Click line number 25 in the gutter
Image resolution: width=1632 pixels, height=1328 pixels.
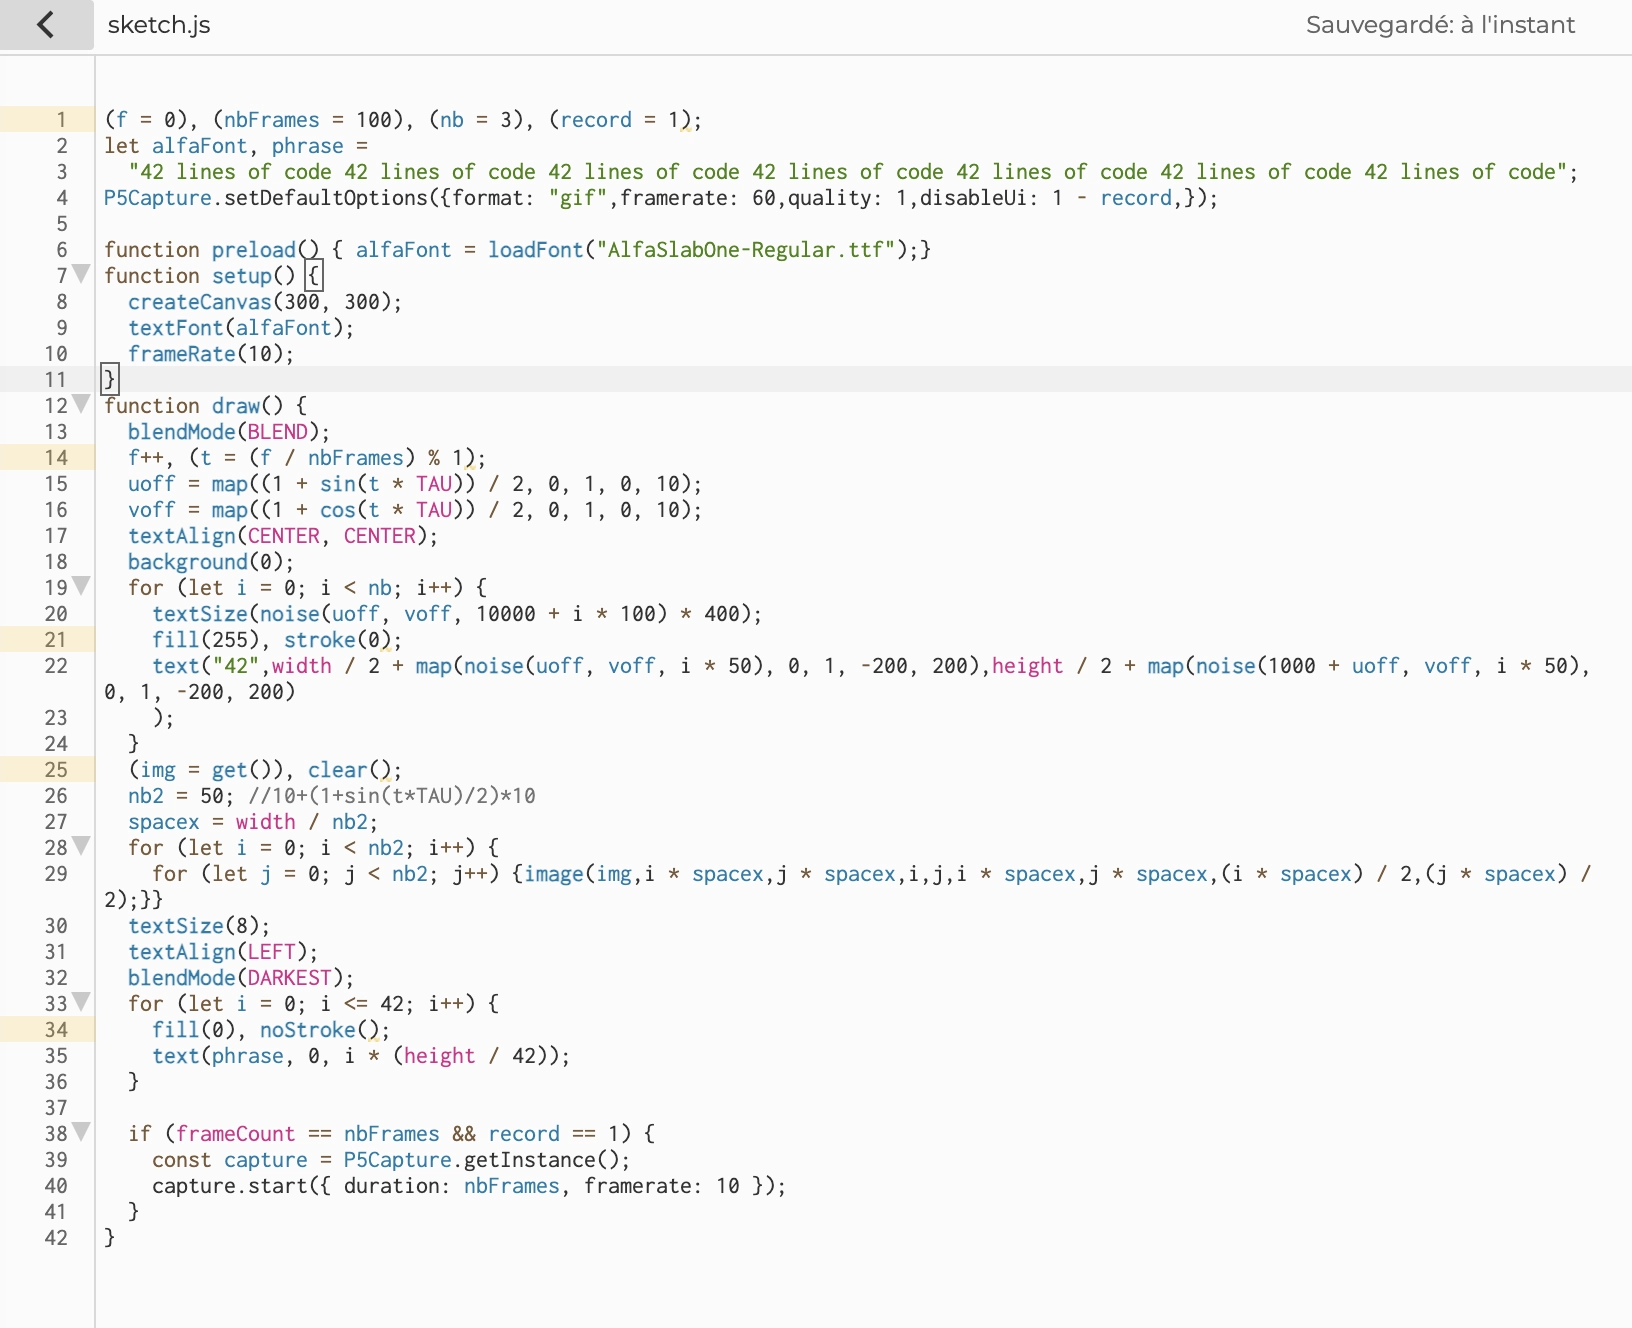click(x=56, y=770)
